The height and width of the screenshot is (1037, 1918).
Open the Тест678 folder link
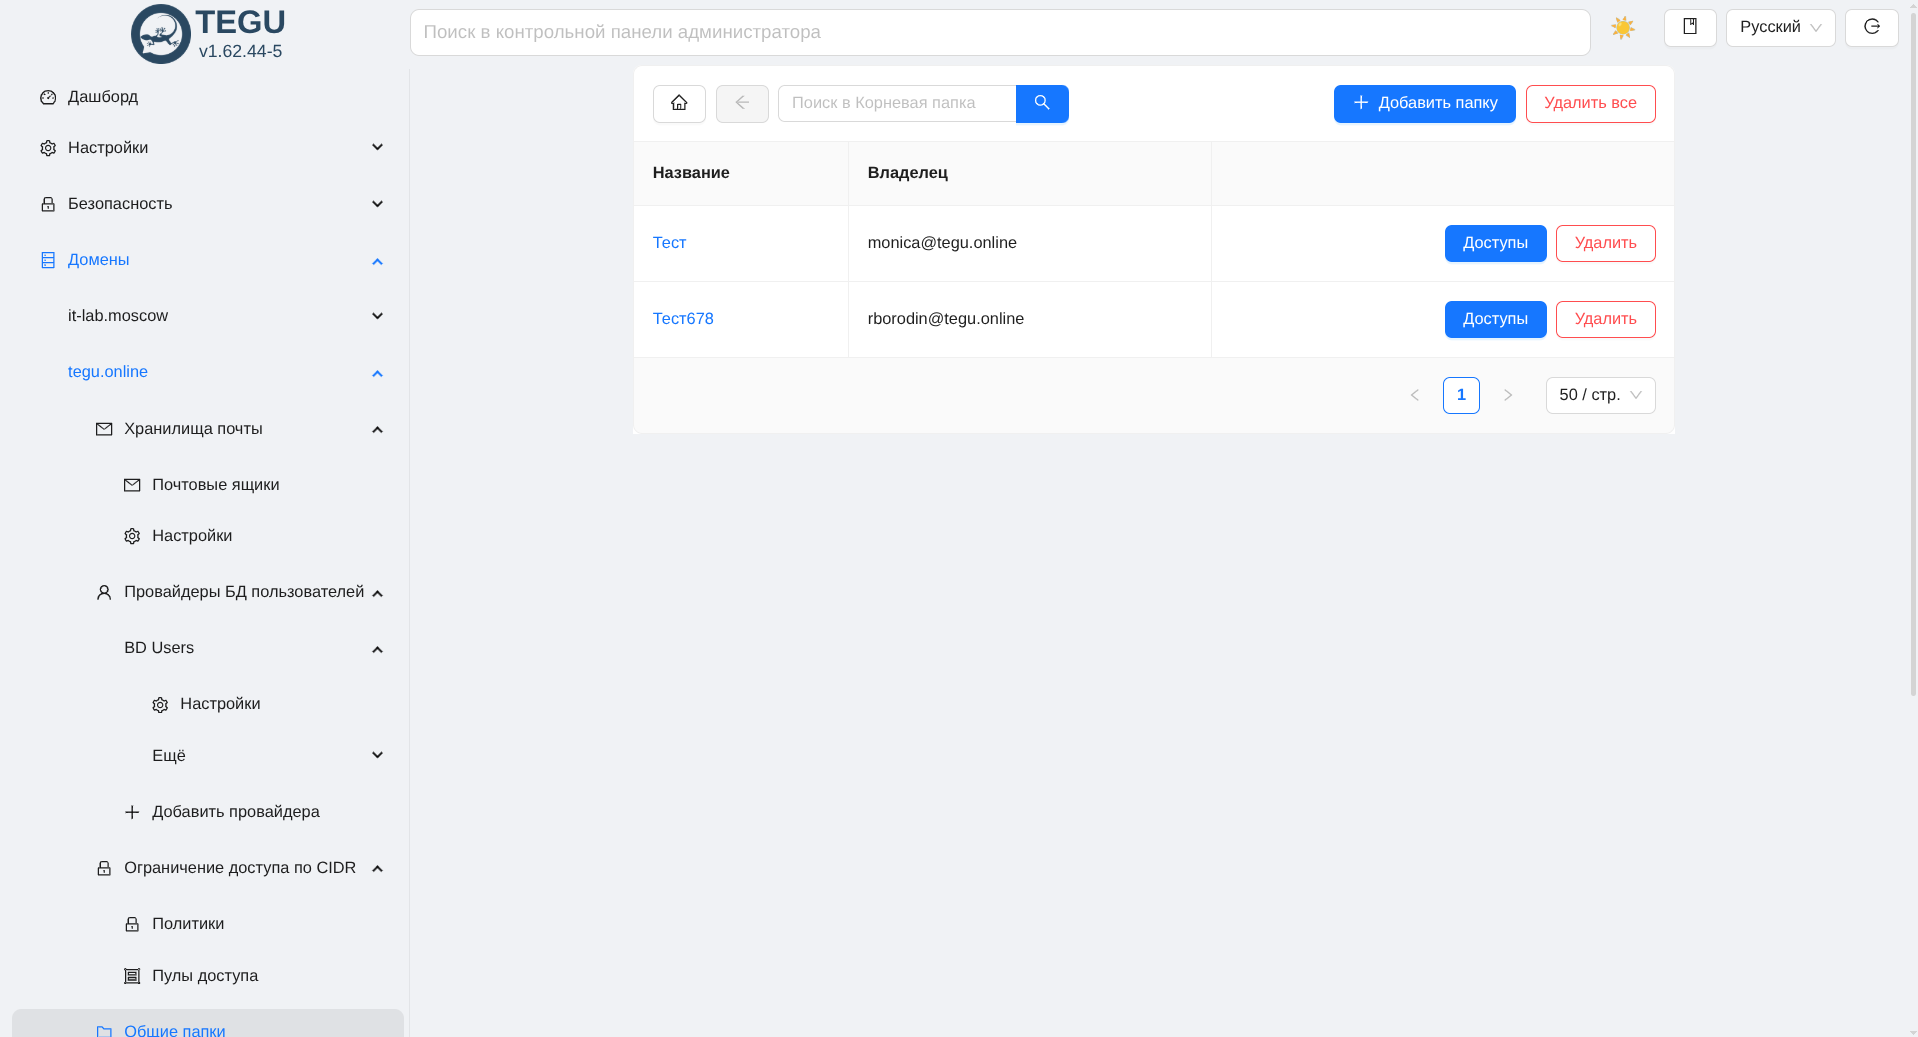(683, 319)
